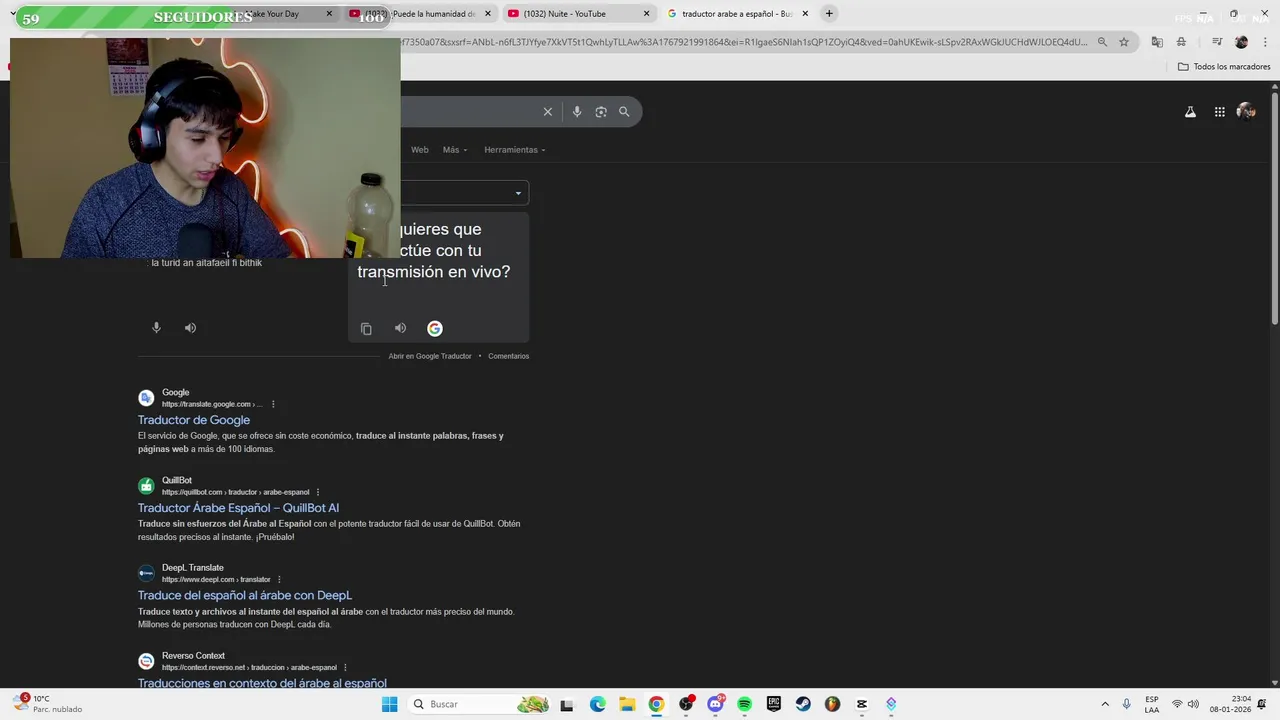Submit search with magnifier icon
Image resolution: width=1280 pixels, height=720 pixels.
point(624,112)
